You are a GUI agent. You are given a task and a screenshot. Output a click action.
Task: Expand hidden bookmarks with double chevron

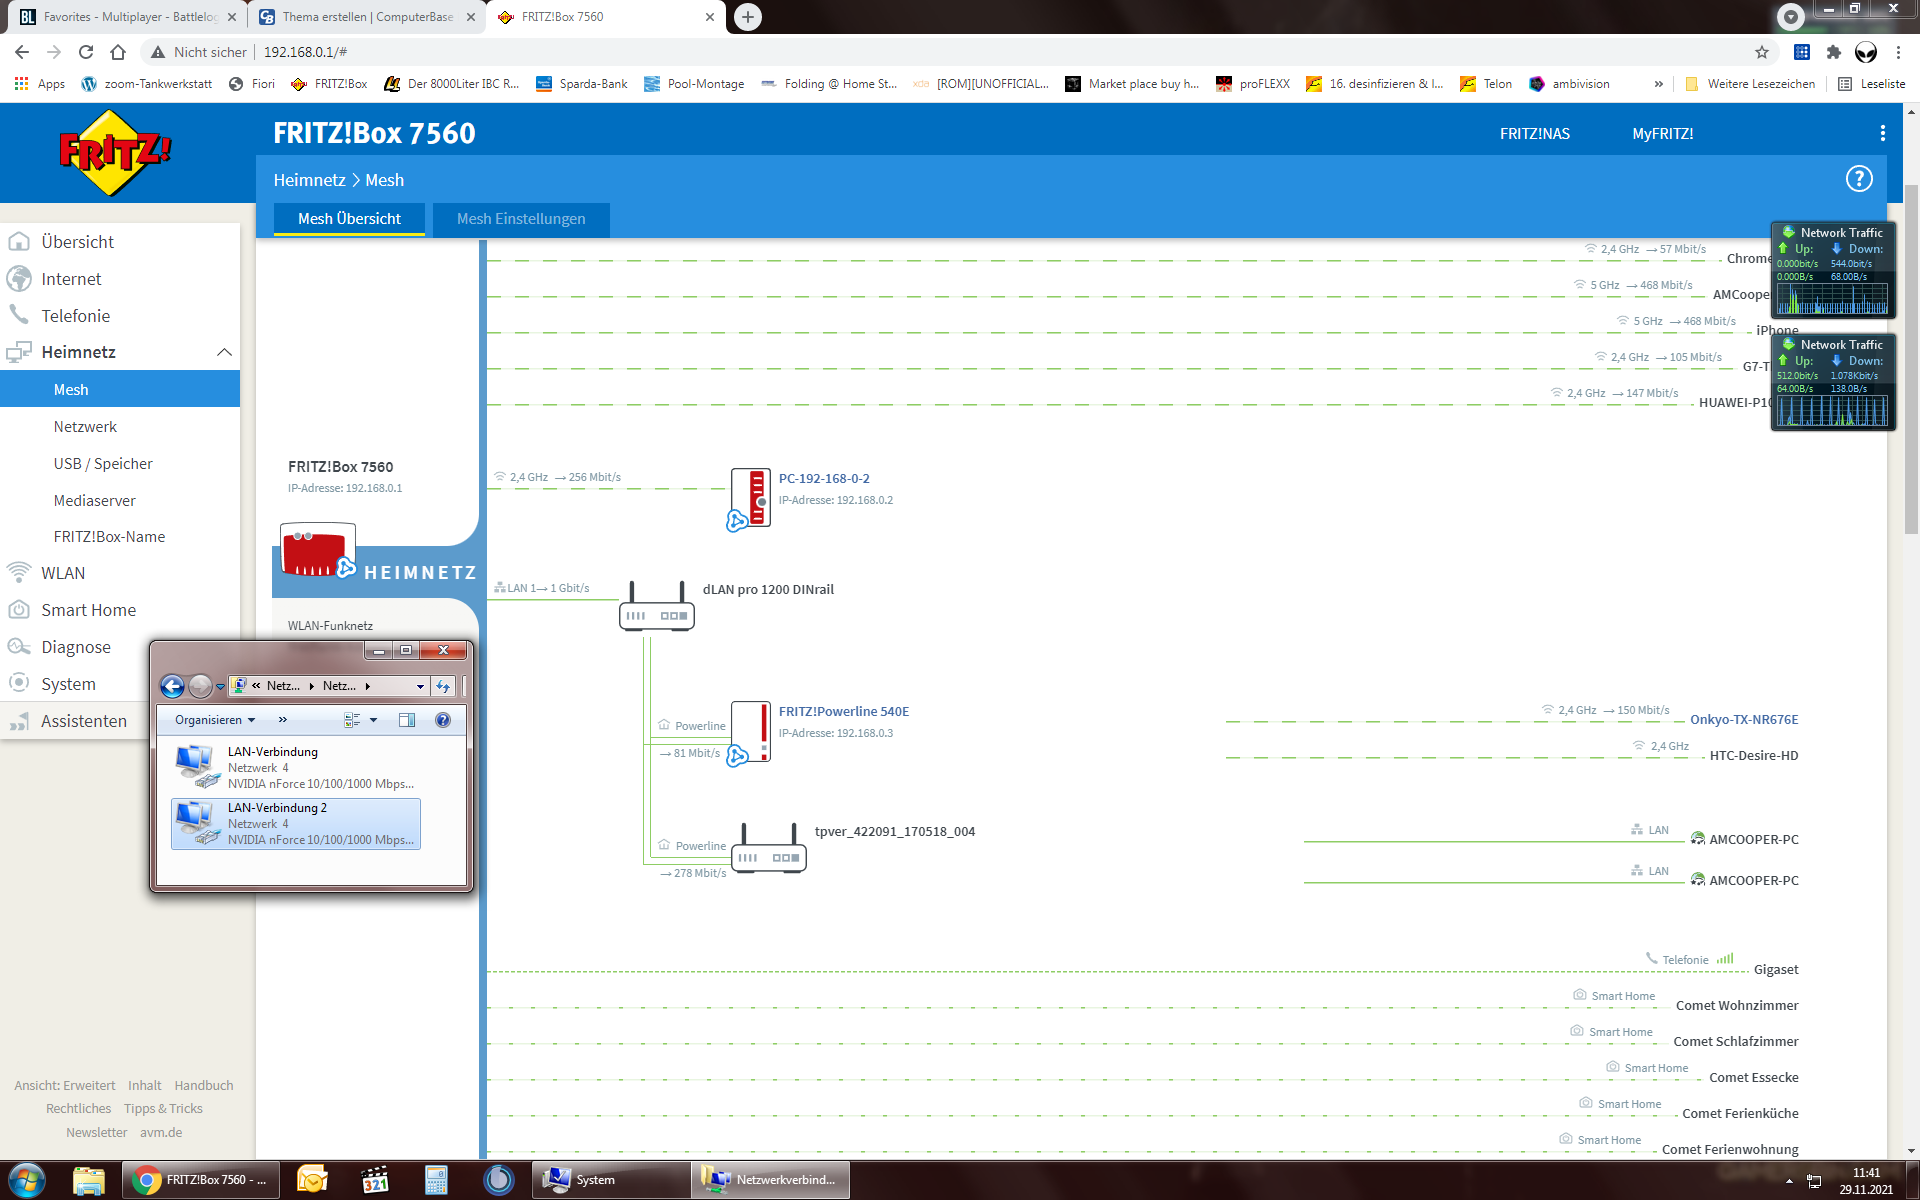click(x=1658, y=84)
